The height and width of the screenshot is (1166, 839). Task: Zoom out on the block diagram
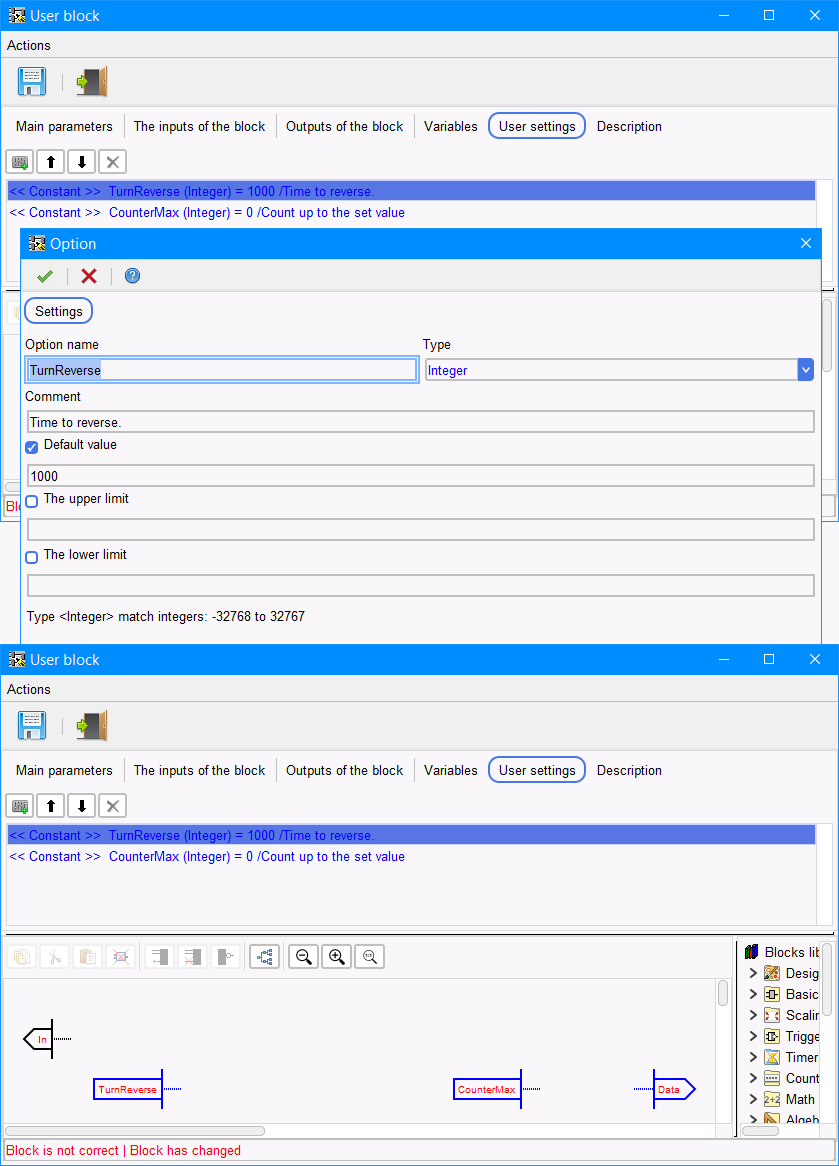304,957
